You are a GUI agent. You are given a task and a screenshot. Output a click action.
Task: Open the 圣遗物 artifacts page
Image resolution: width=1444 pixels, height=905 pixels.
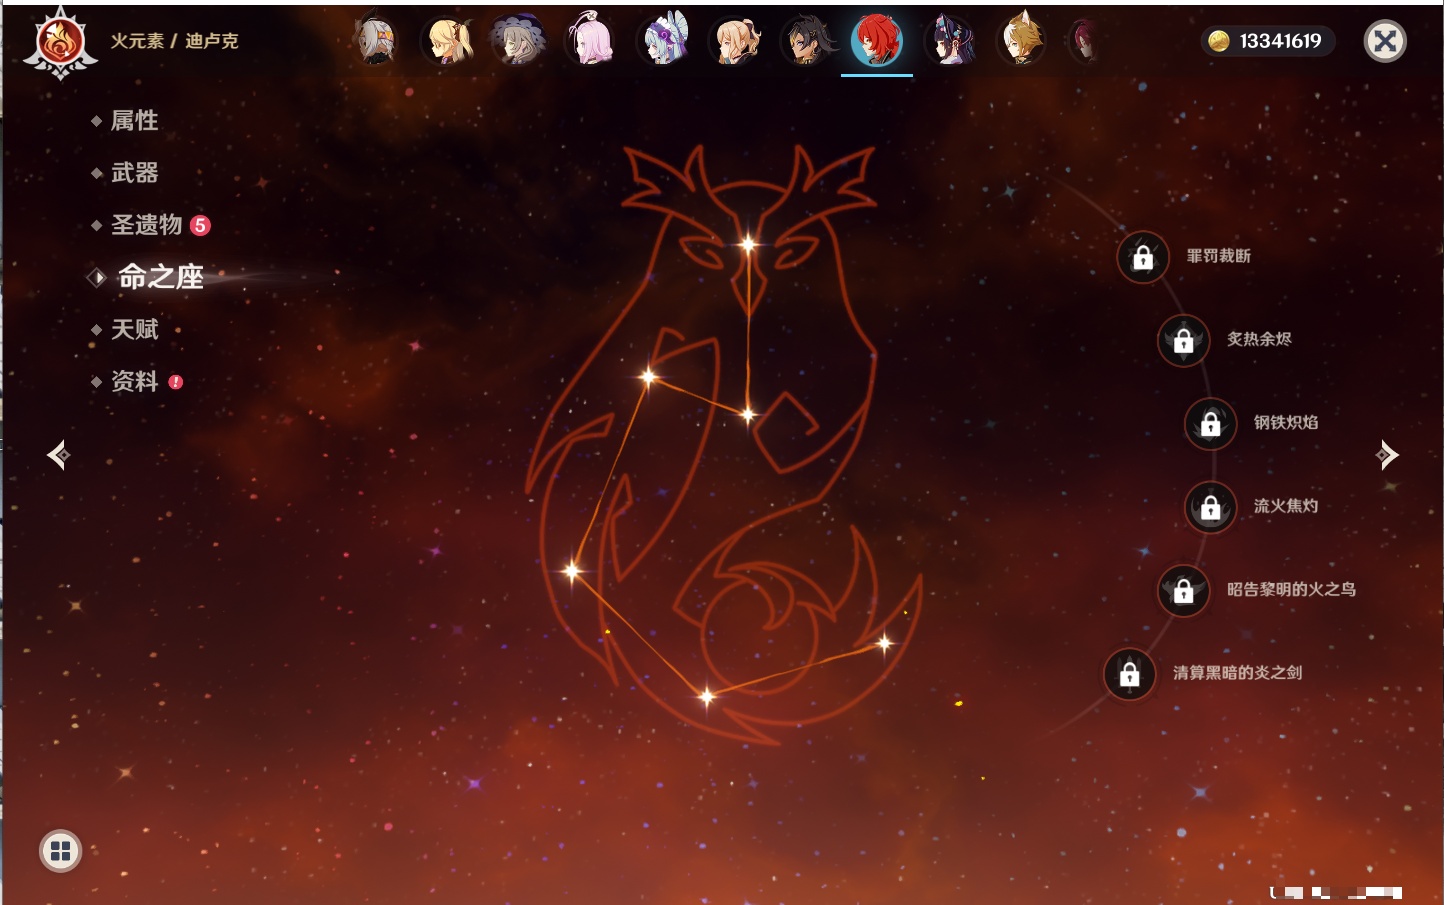coord(146,225)
